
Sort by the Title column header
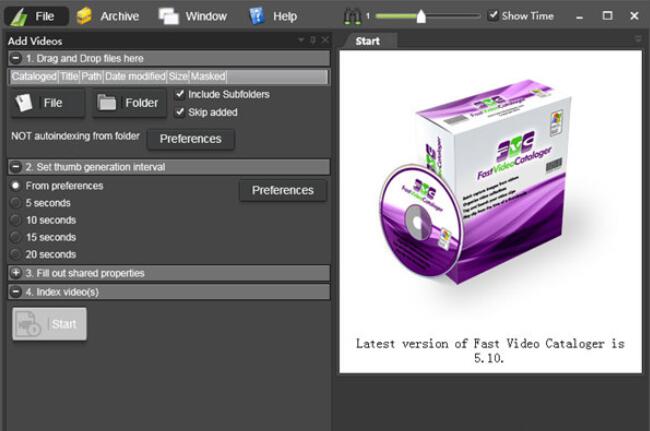click(69, 76)
